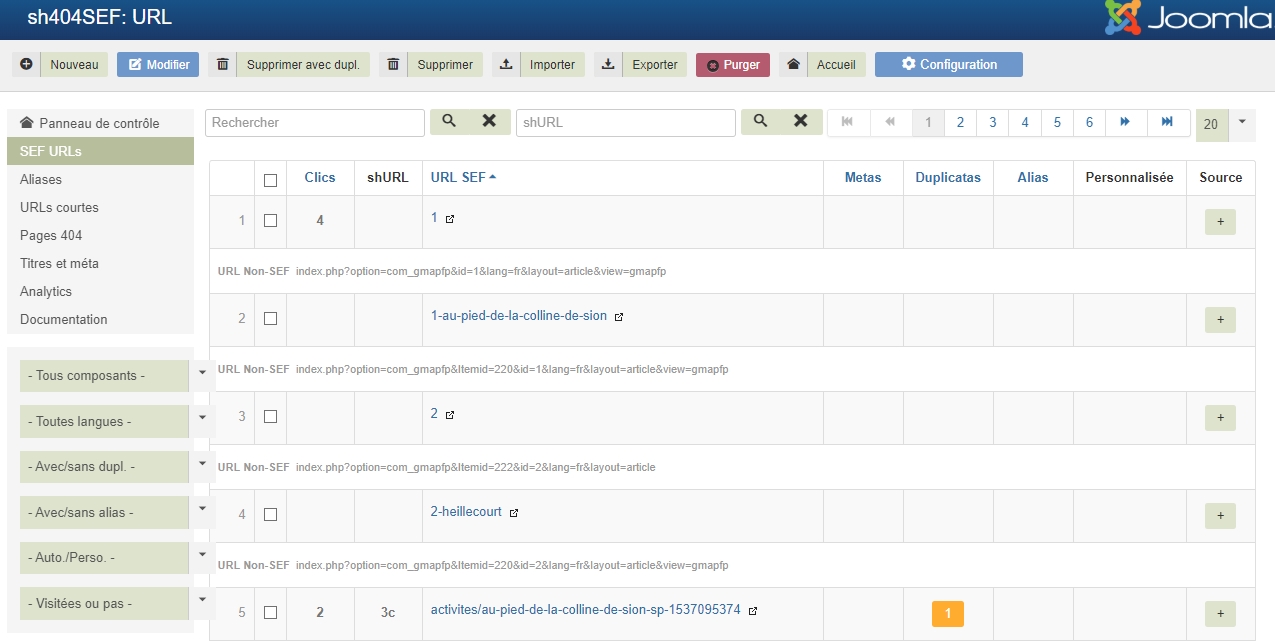
Task: Click the Nouveau plus icon
Action: point(26,64)
